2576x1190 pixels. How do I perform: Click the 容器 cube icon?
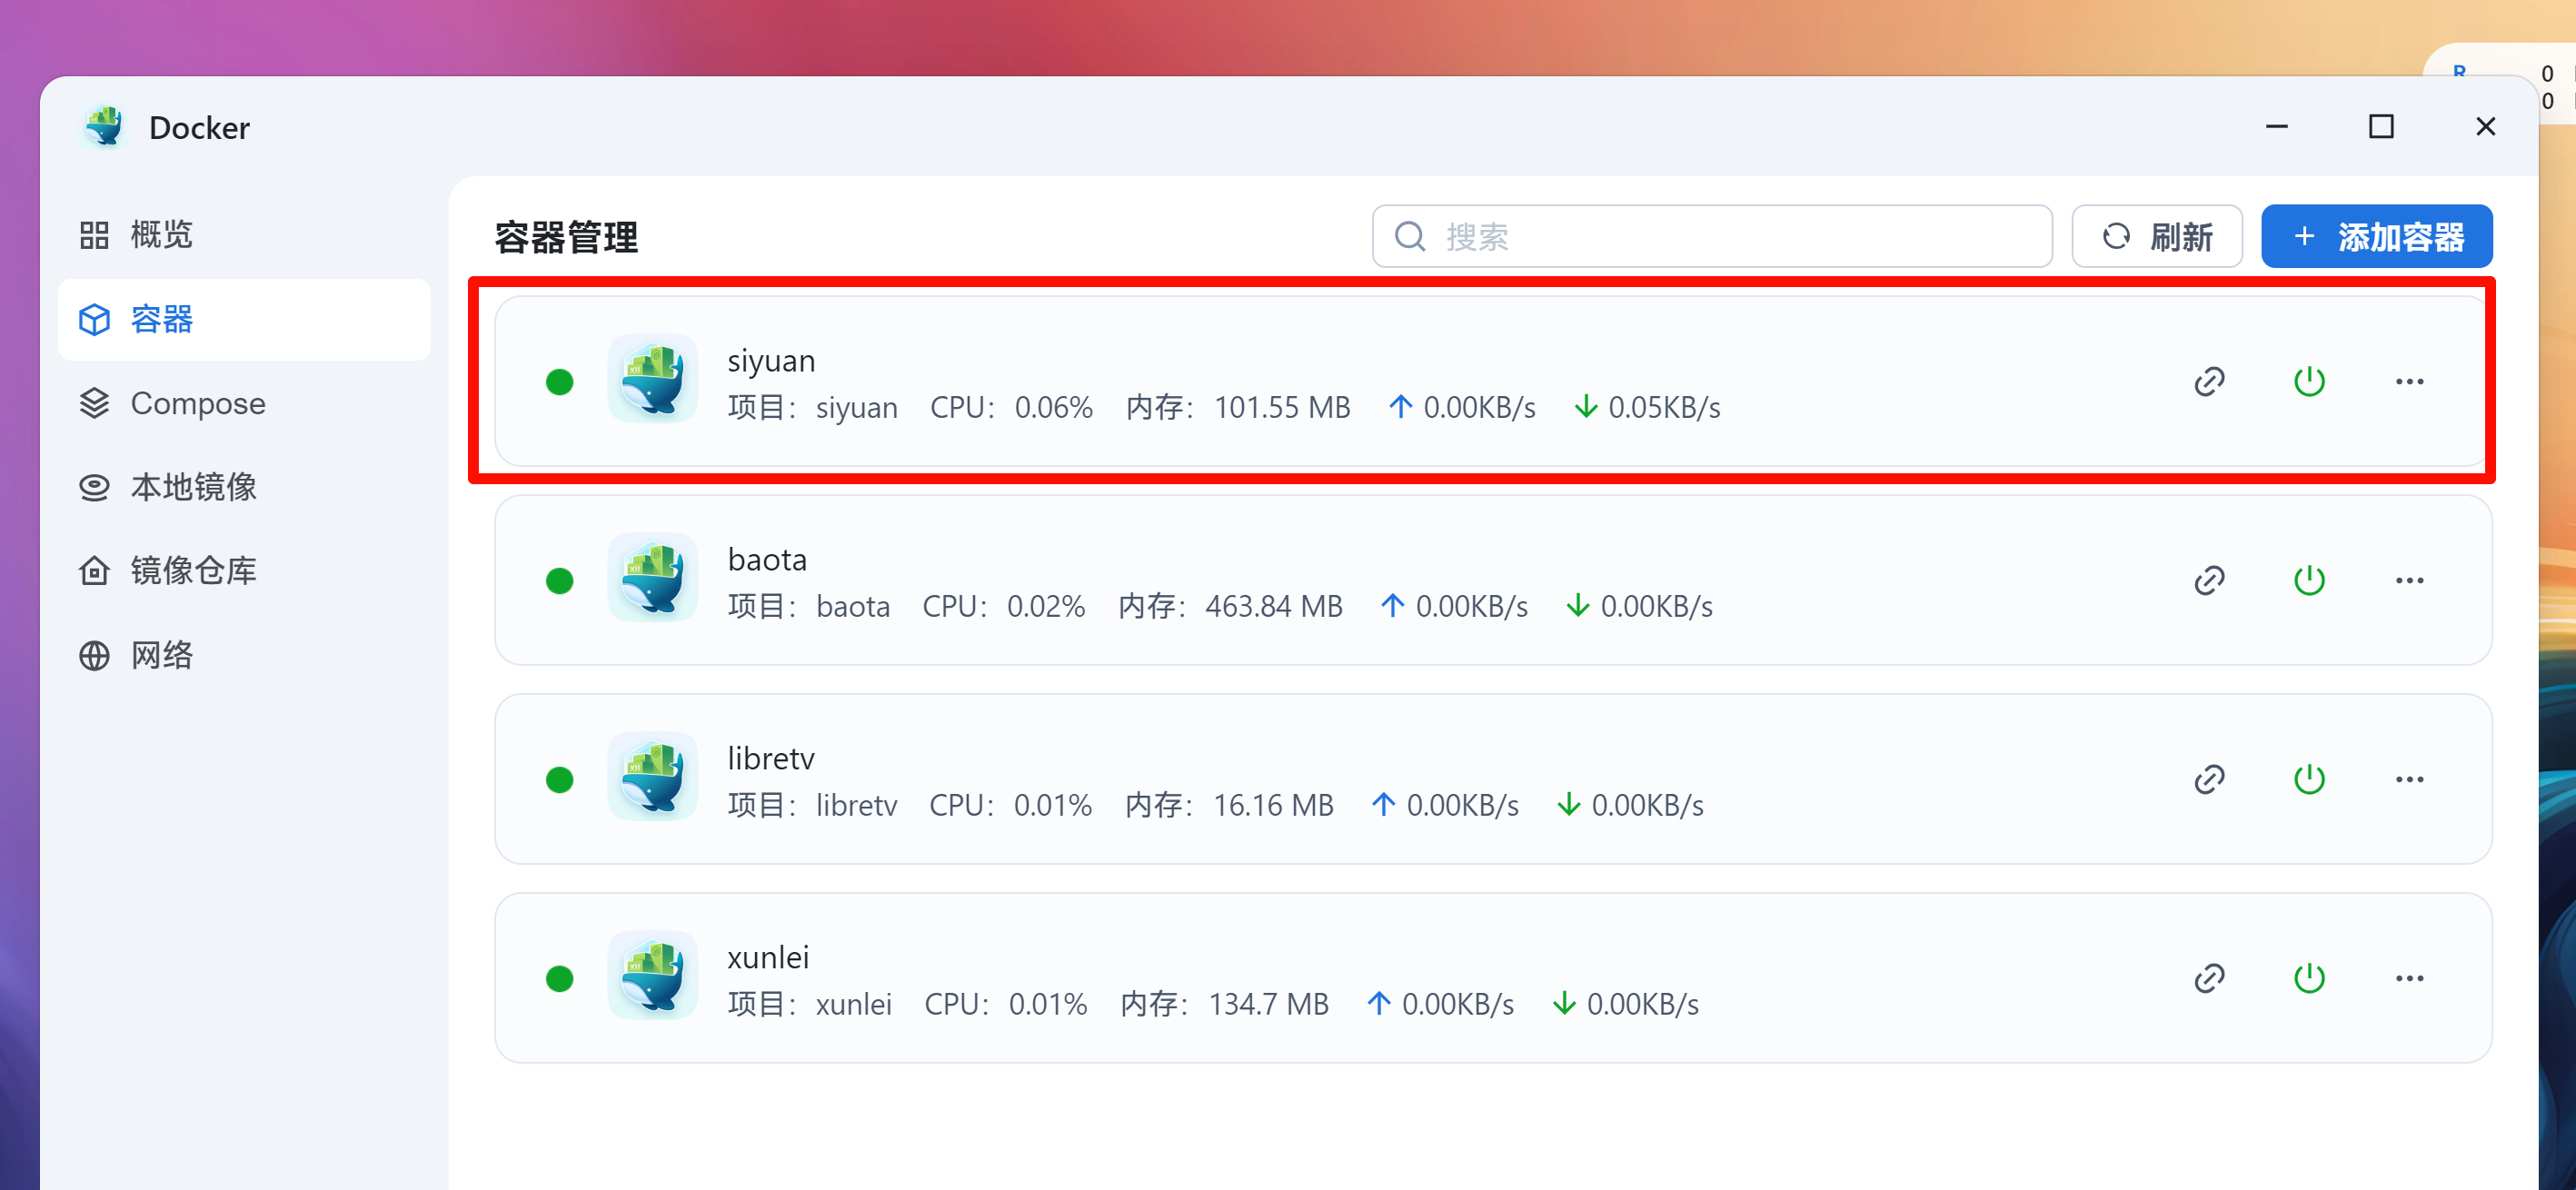click(94, 319)
